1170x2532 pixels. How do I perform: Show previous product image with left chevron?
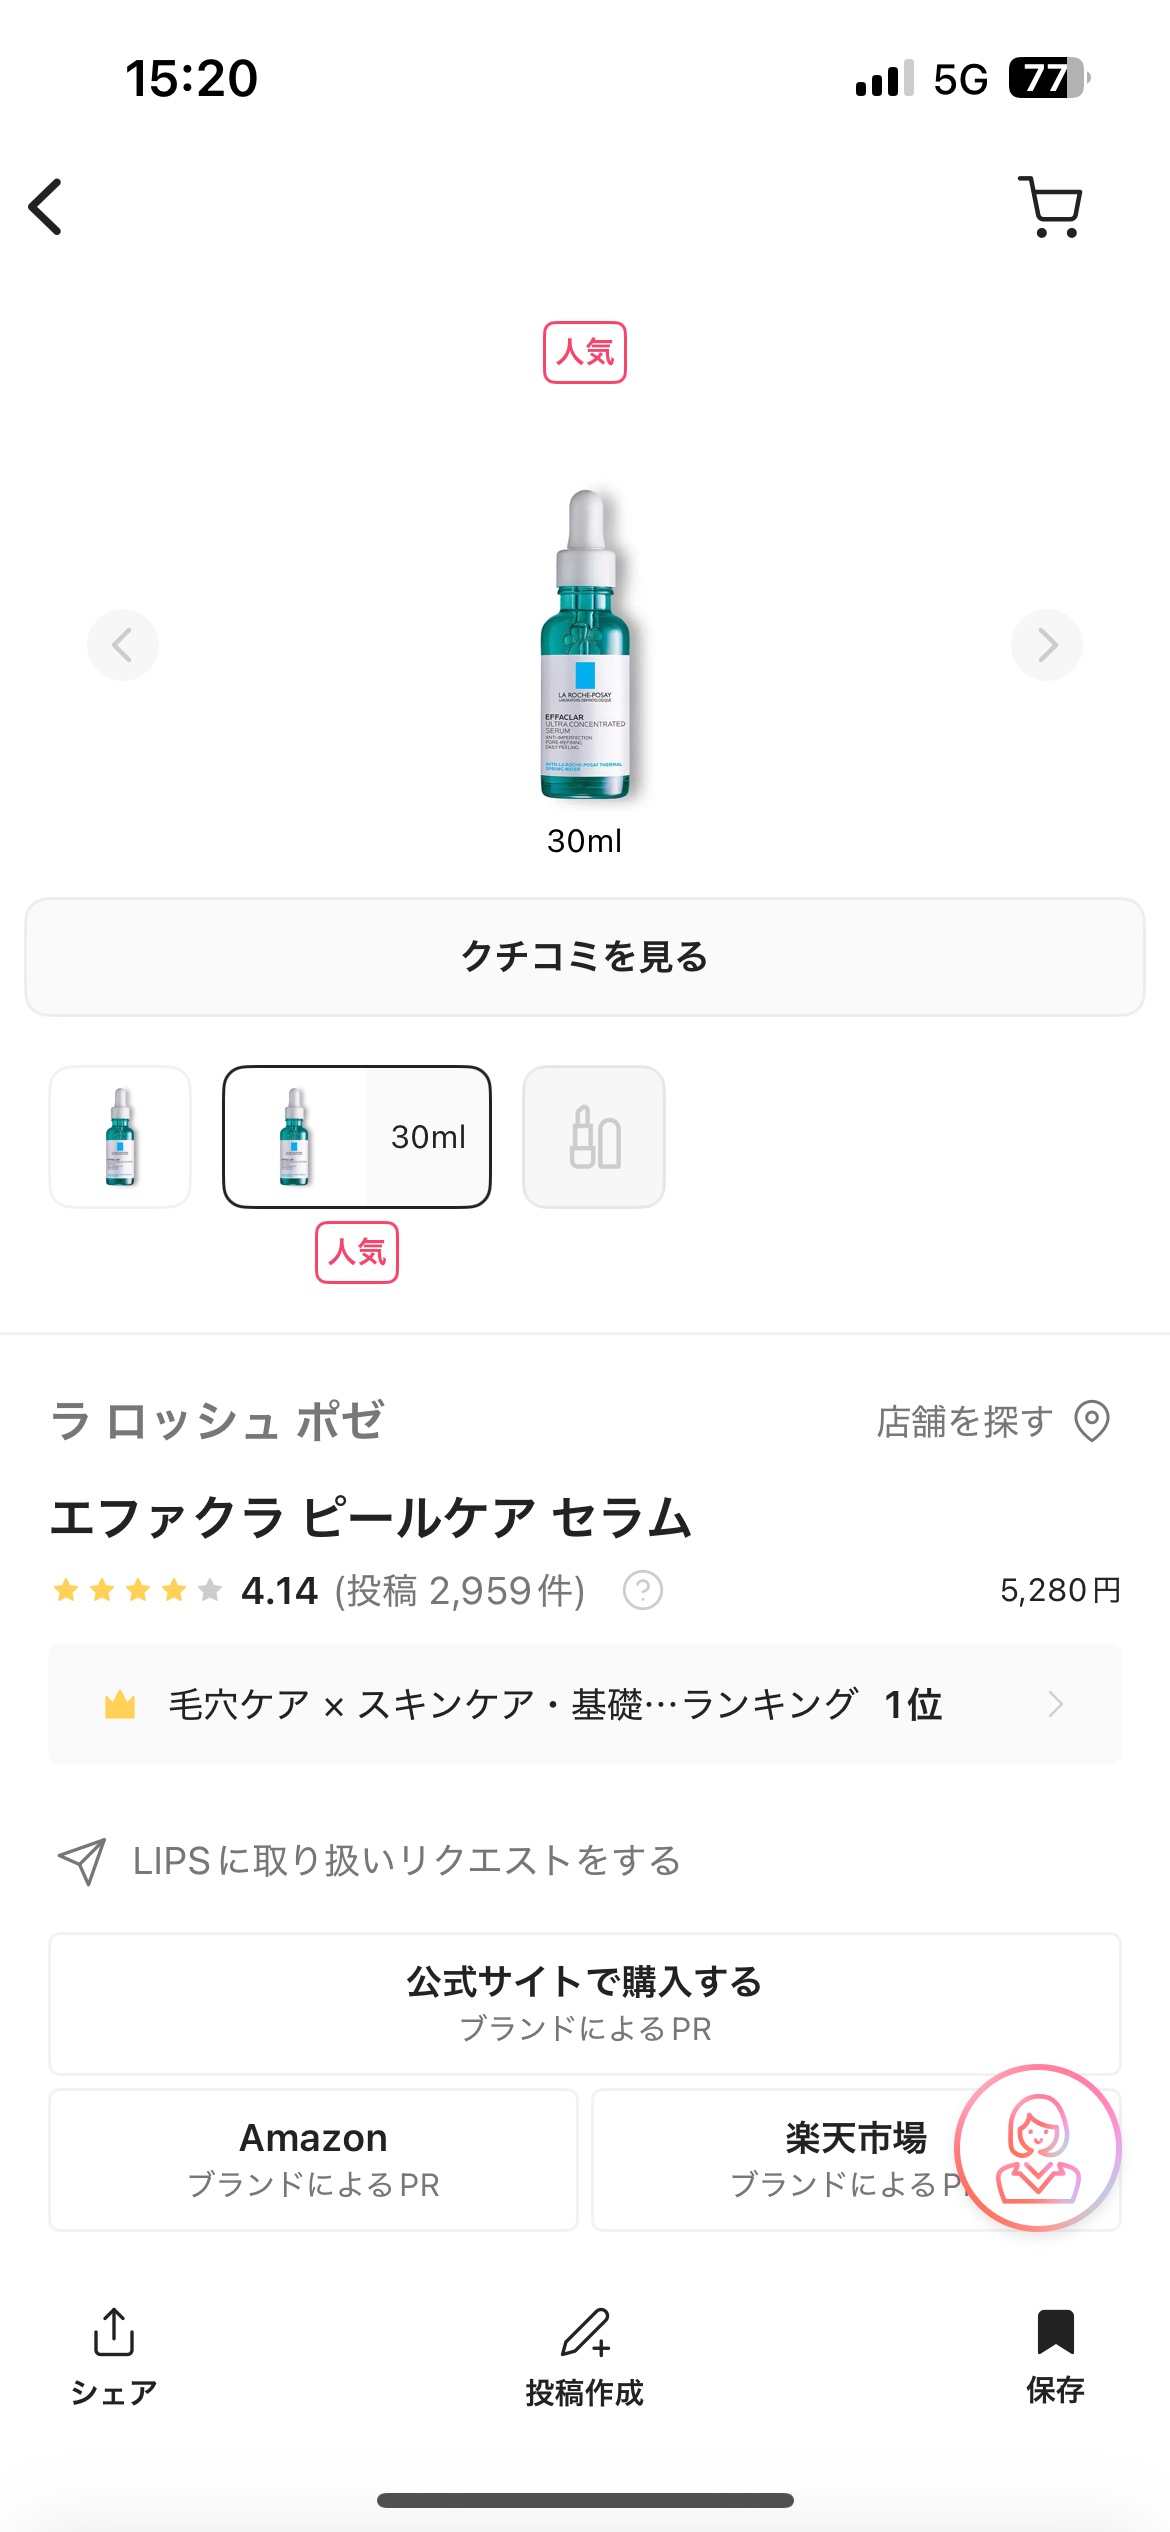pos(122,645)
